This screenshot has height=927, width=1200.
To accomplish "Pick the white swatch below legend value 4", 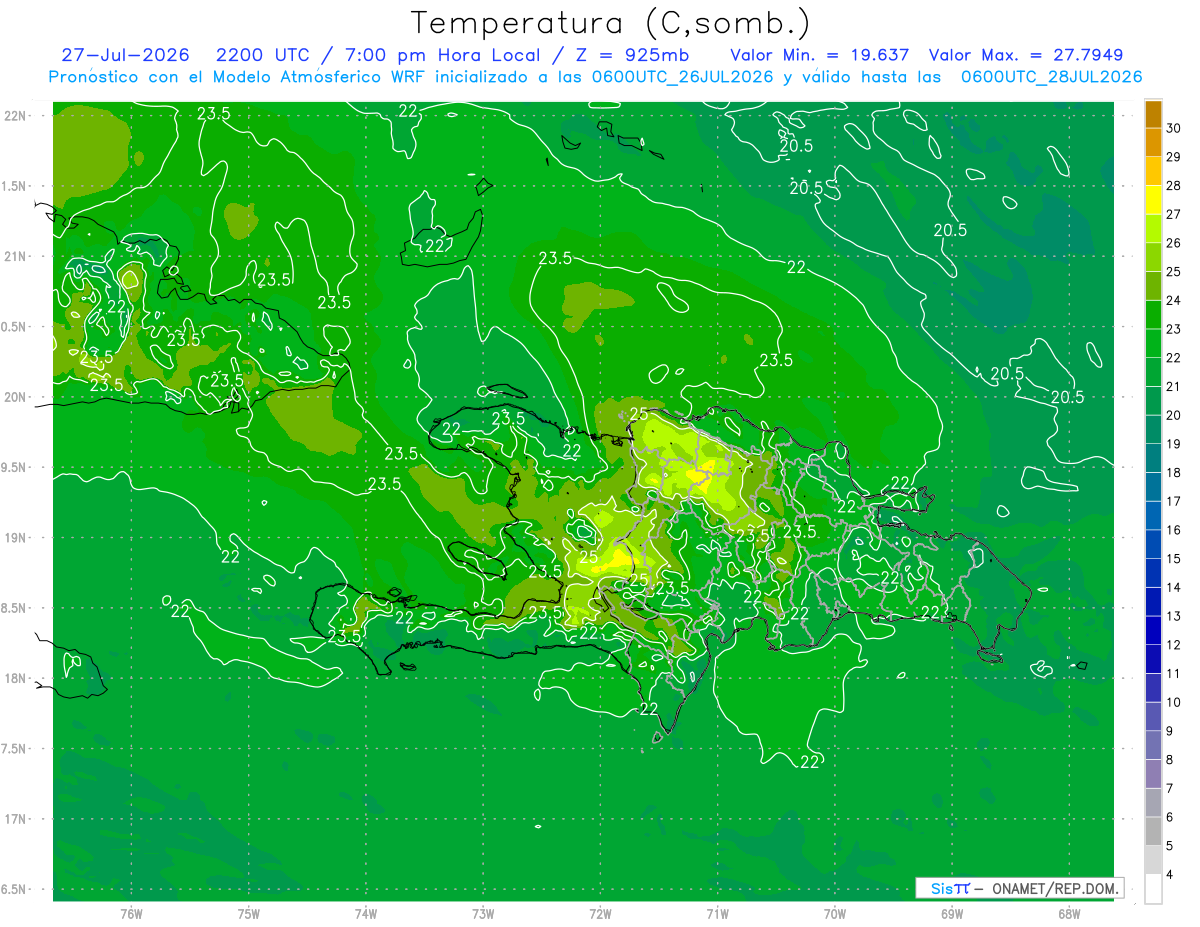I will click(1153, 889).
